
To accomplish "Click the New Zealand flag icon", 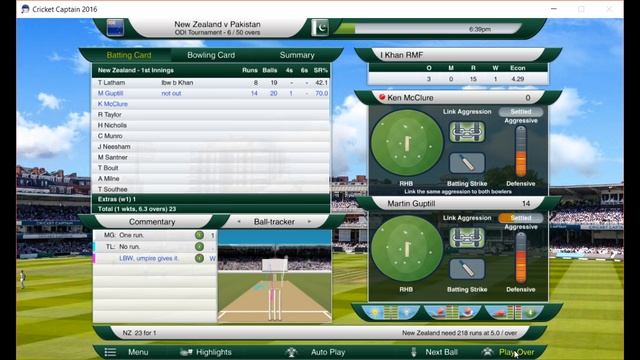I will (116, 28).
